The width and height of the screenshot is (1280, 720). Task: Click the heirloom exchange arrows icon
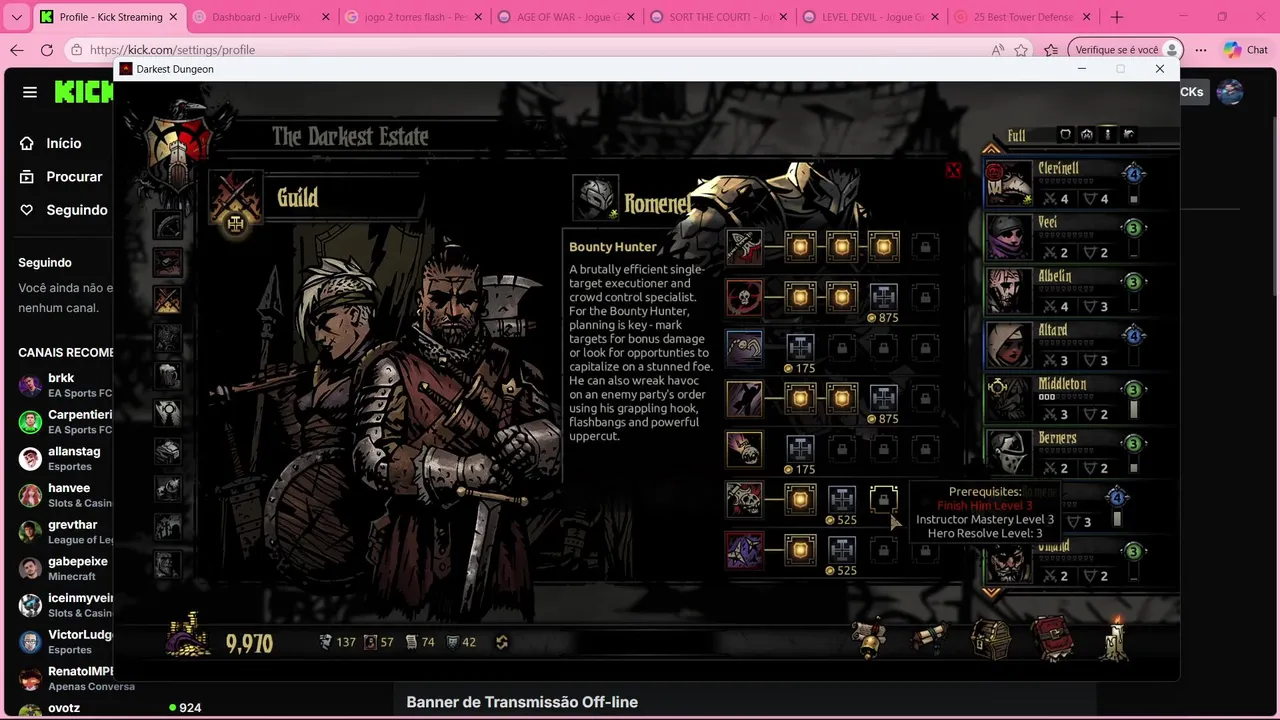pos(502,642)
